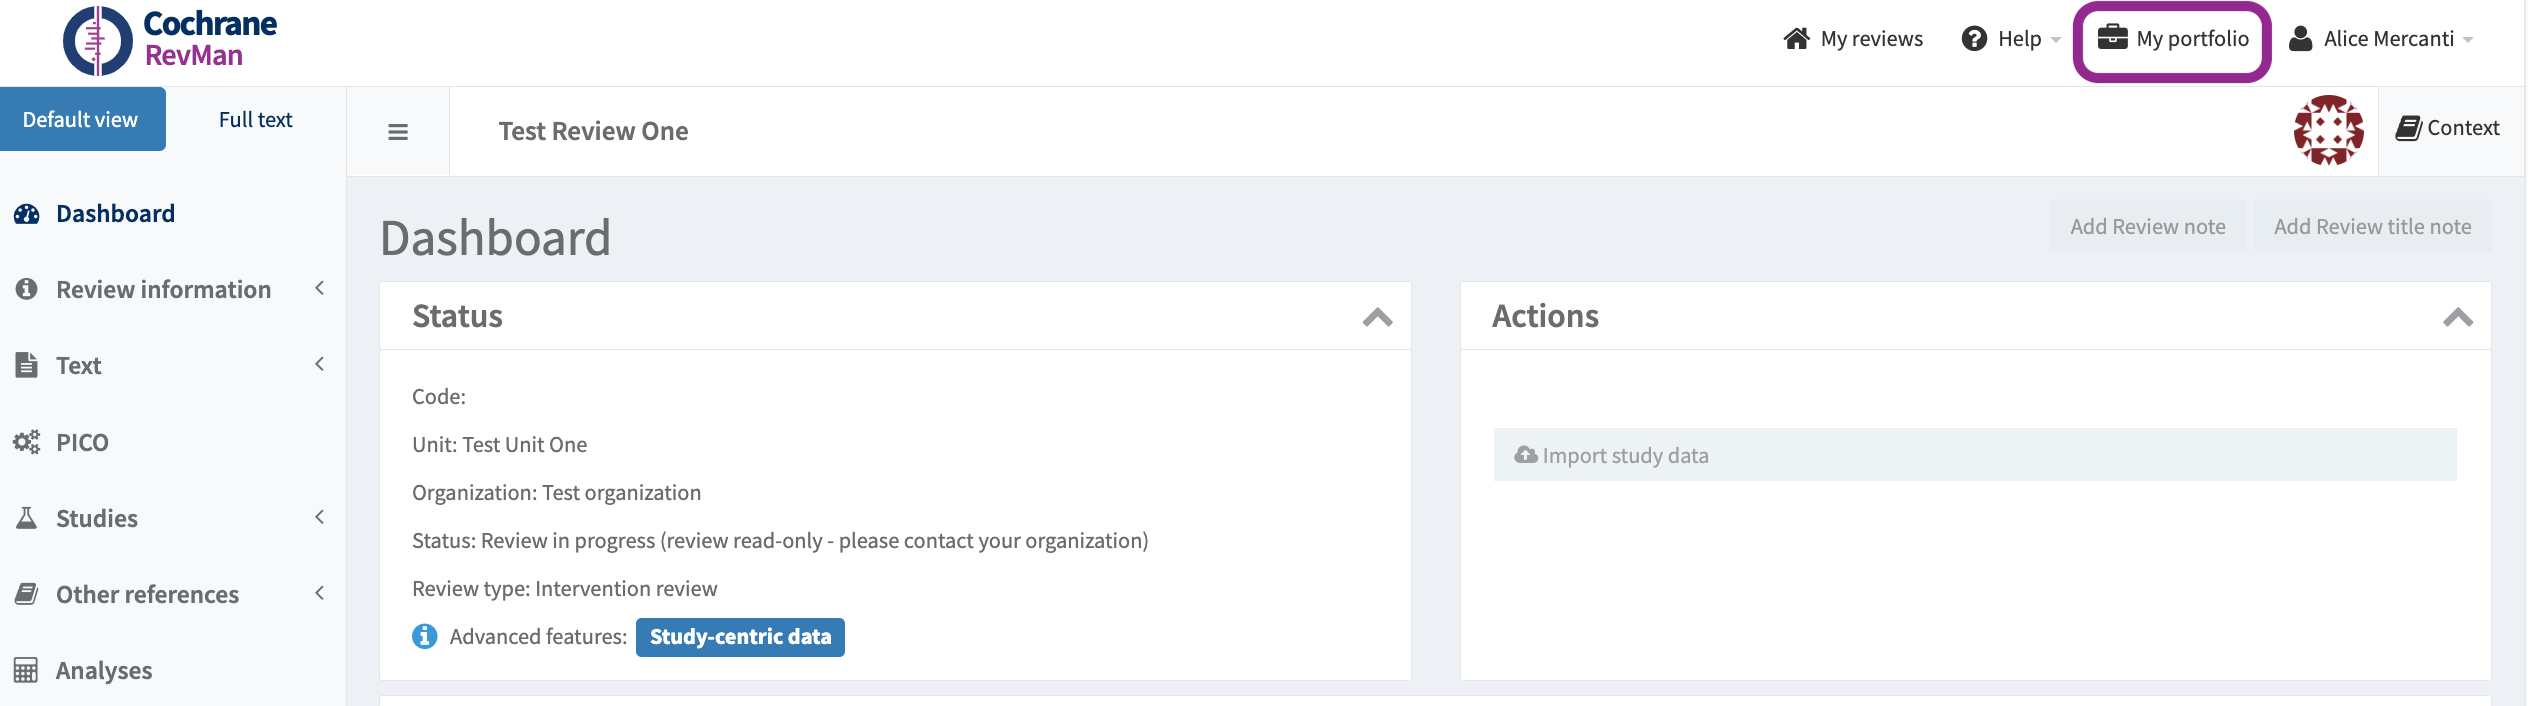Click the Add Review note button
This screenshot has width=2528, height=706.
2147,227
